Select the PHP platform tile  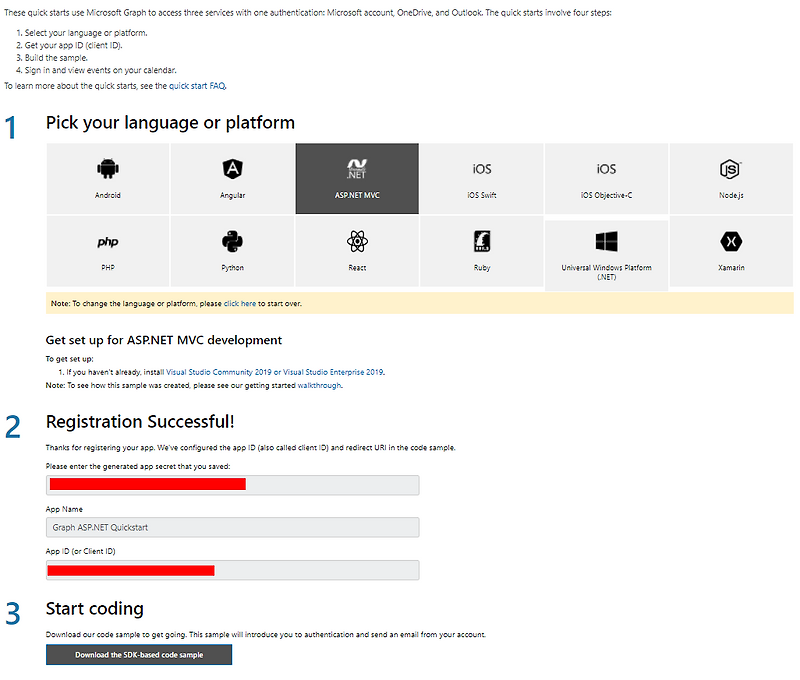(x=107, y=250)
